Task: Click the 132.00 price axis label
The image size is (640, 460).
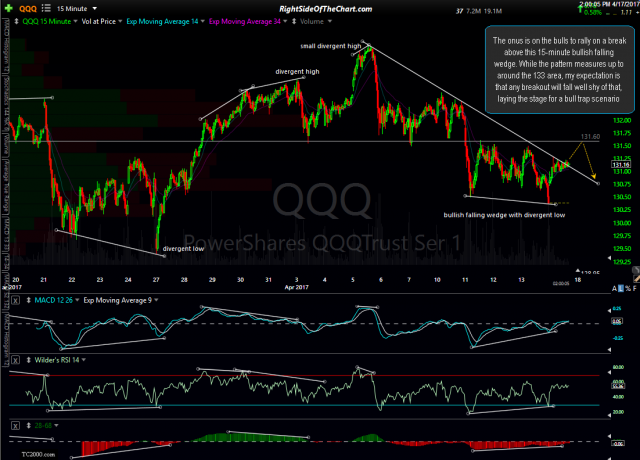Action: pyautogui.click(x=622, y=120)
